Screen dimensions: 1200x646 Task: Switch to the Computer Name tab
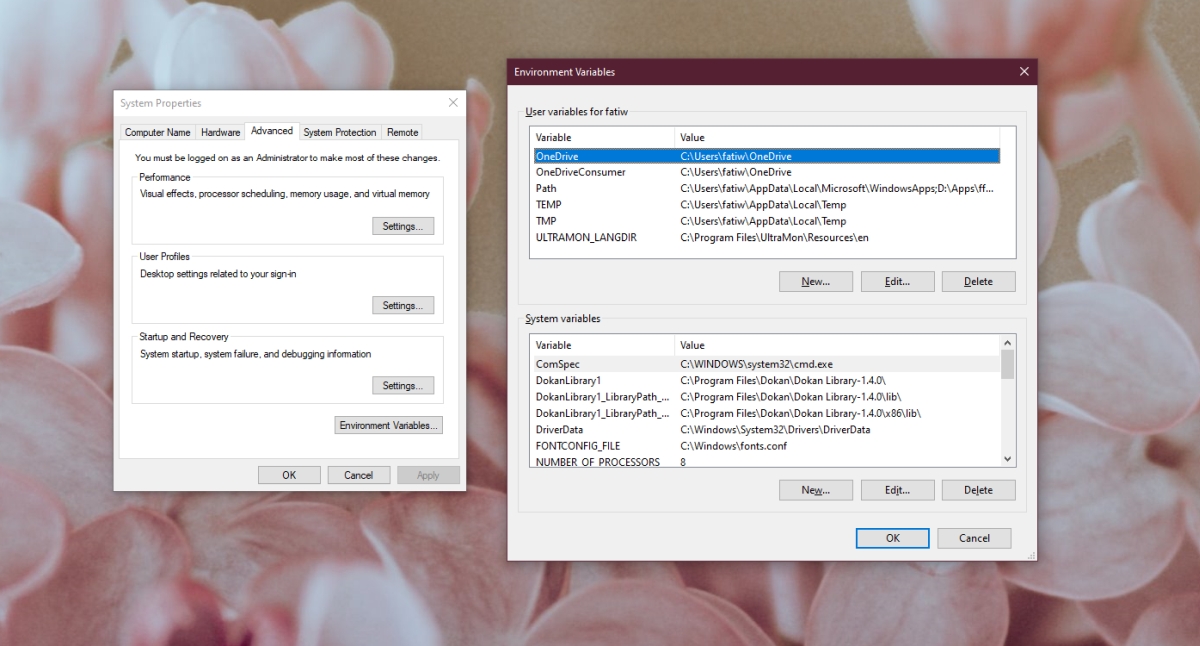[x=157, y=132]
